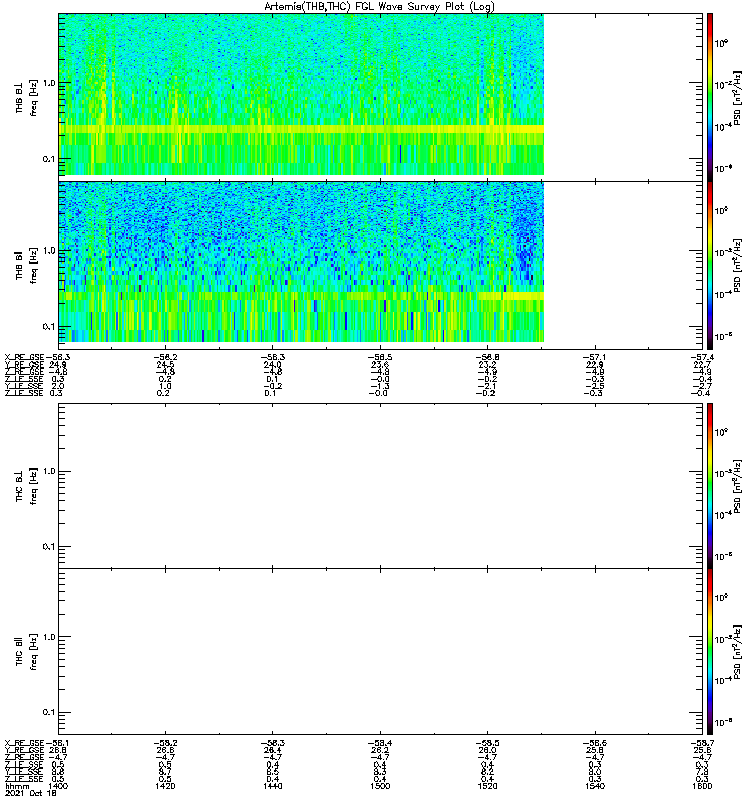Click the 10⁰ tick on the top color bar
The height and width of the screenshot is (800, 750).
click(x=721, y=43)
